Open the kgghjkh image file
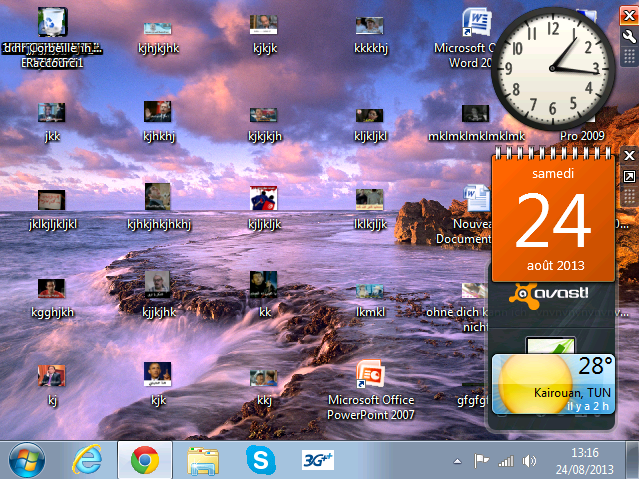This screenshot has height=479, width=639. [52, 289]
